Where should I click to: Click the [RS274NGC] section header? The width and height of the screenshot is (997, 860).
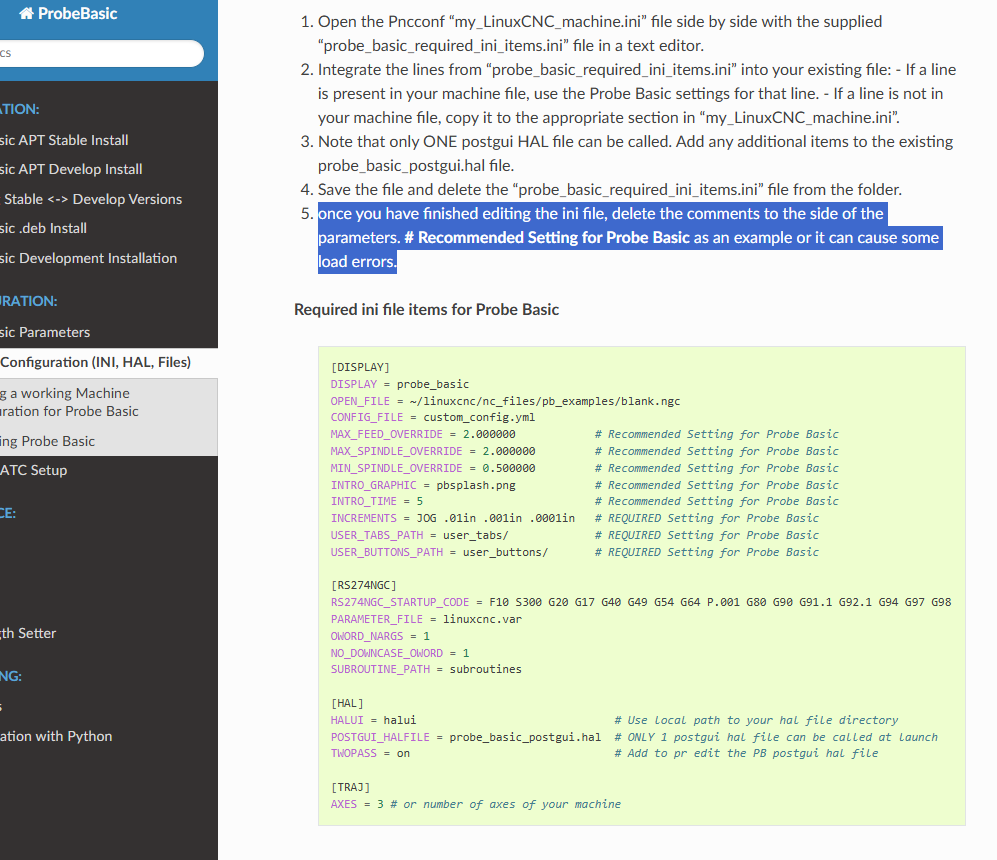point(363,585)
